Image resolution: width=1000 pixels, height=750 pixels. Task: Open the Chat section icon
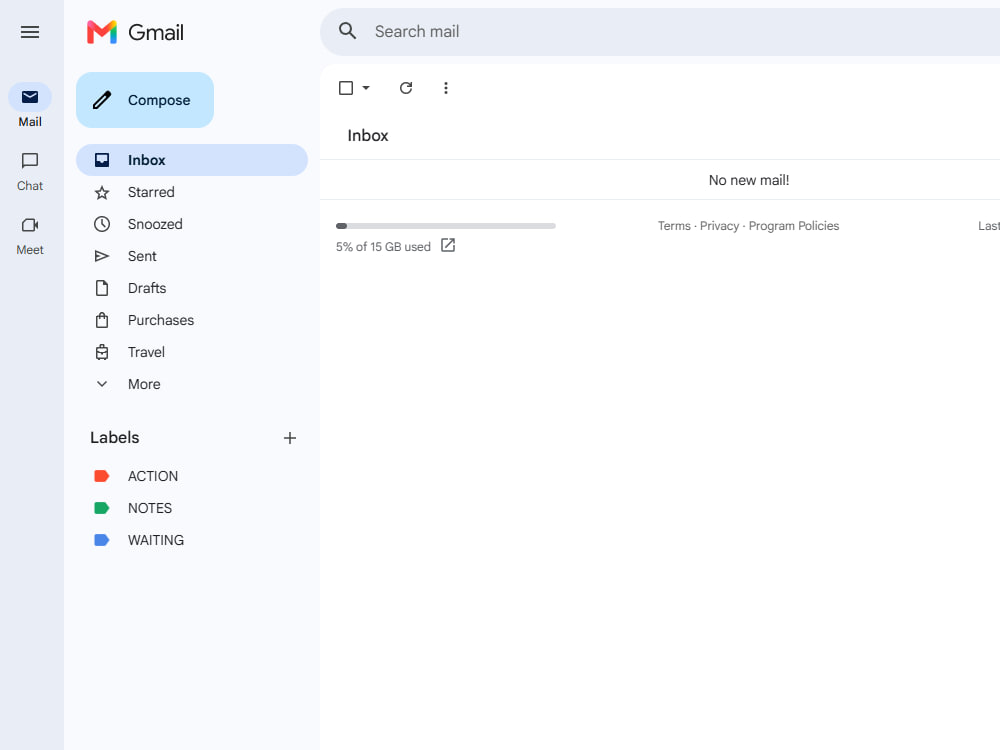point(30,161)
